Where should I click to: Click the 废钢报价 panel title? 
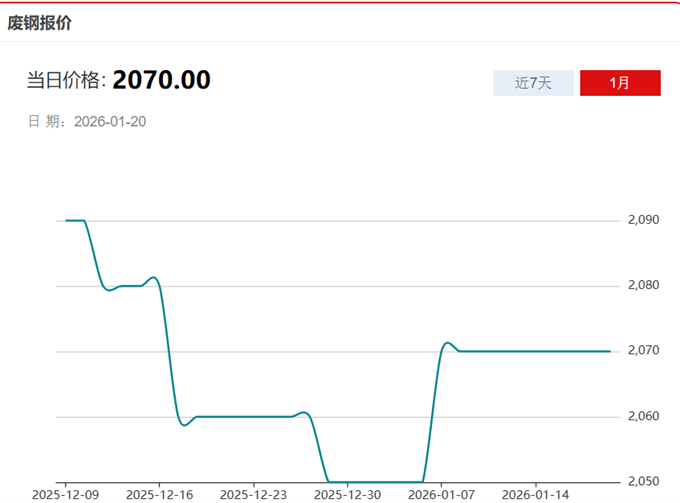pos(40,22)
